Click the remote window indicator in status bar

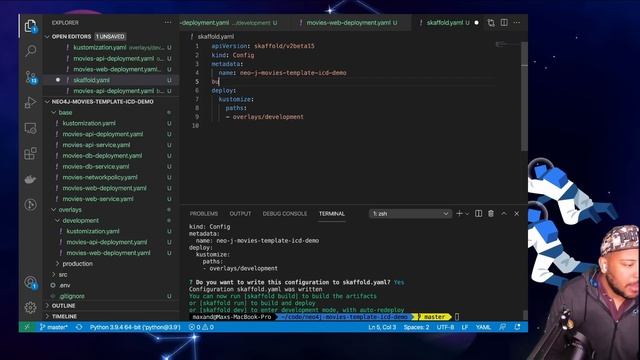[27, 327]
